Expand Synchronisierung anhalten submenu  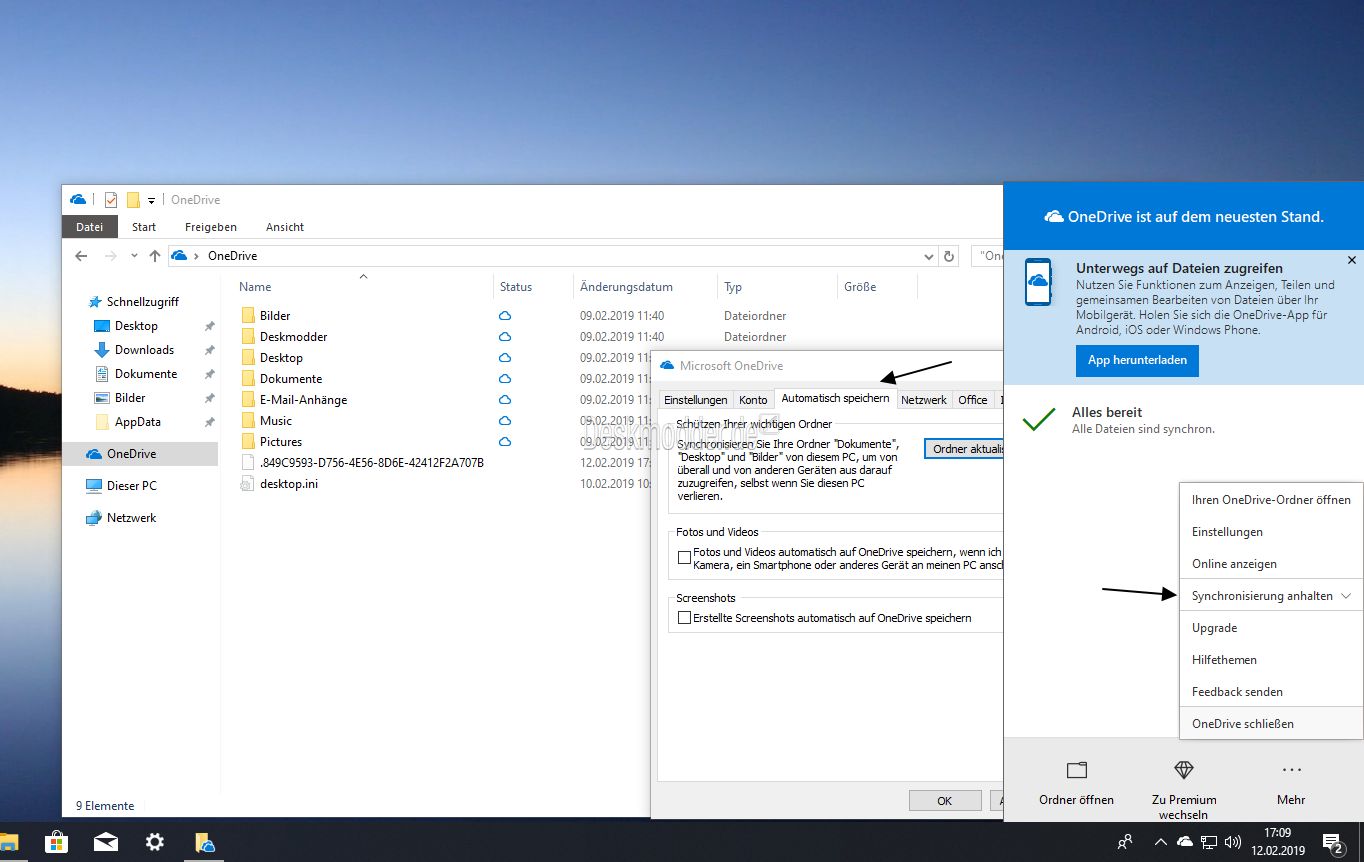click(1271, 596)
